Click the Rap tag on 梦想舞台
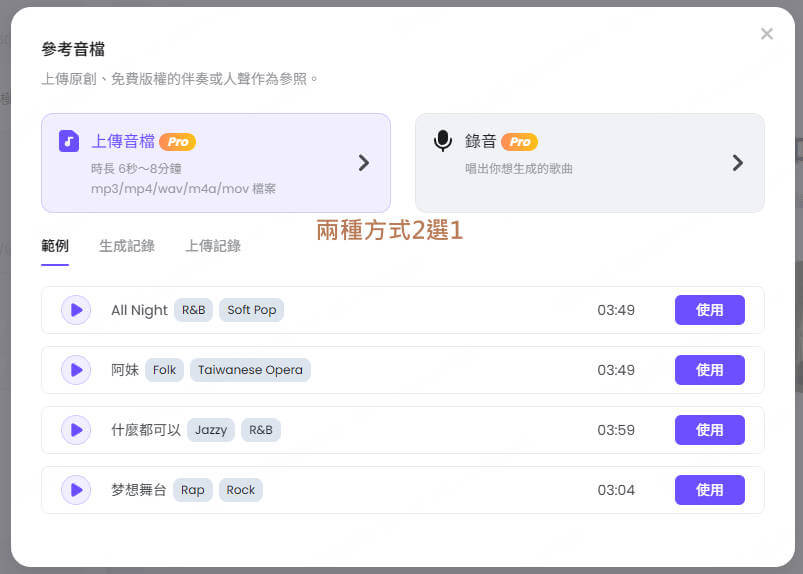The width and height of the screenshot is (803, 574). tap(193, 490)
